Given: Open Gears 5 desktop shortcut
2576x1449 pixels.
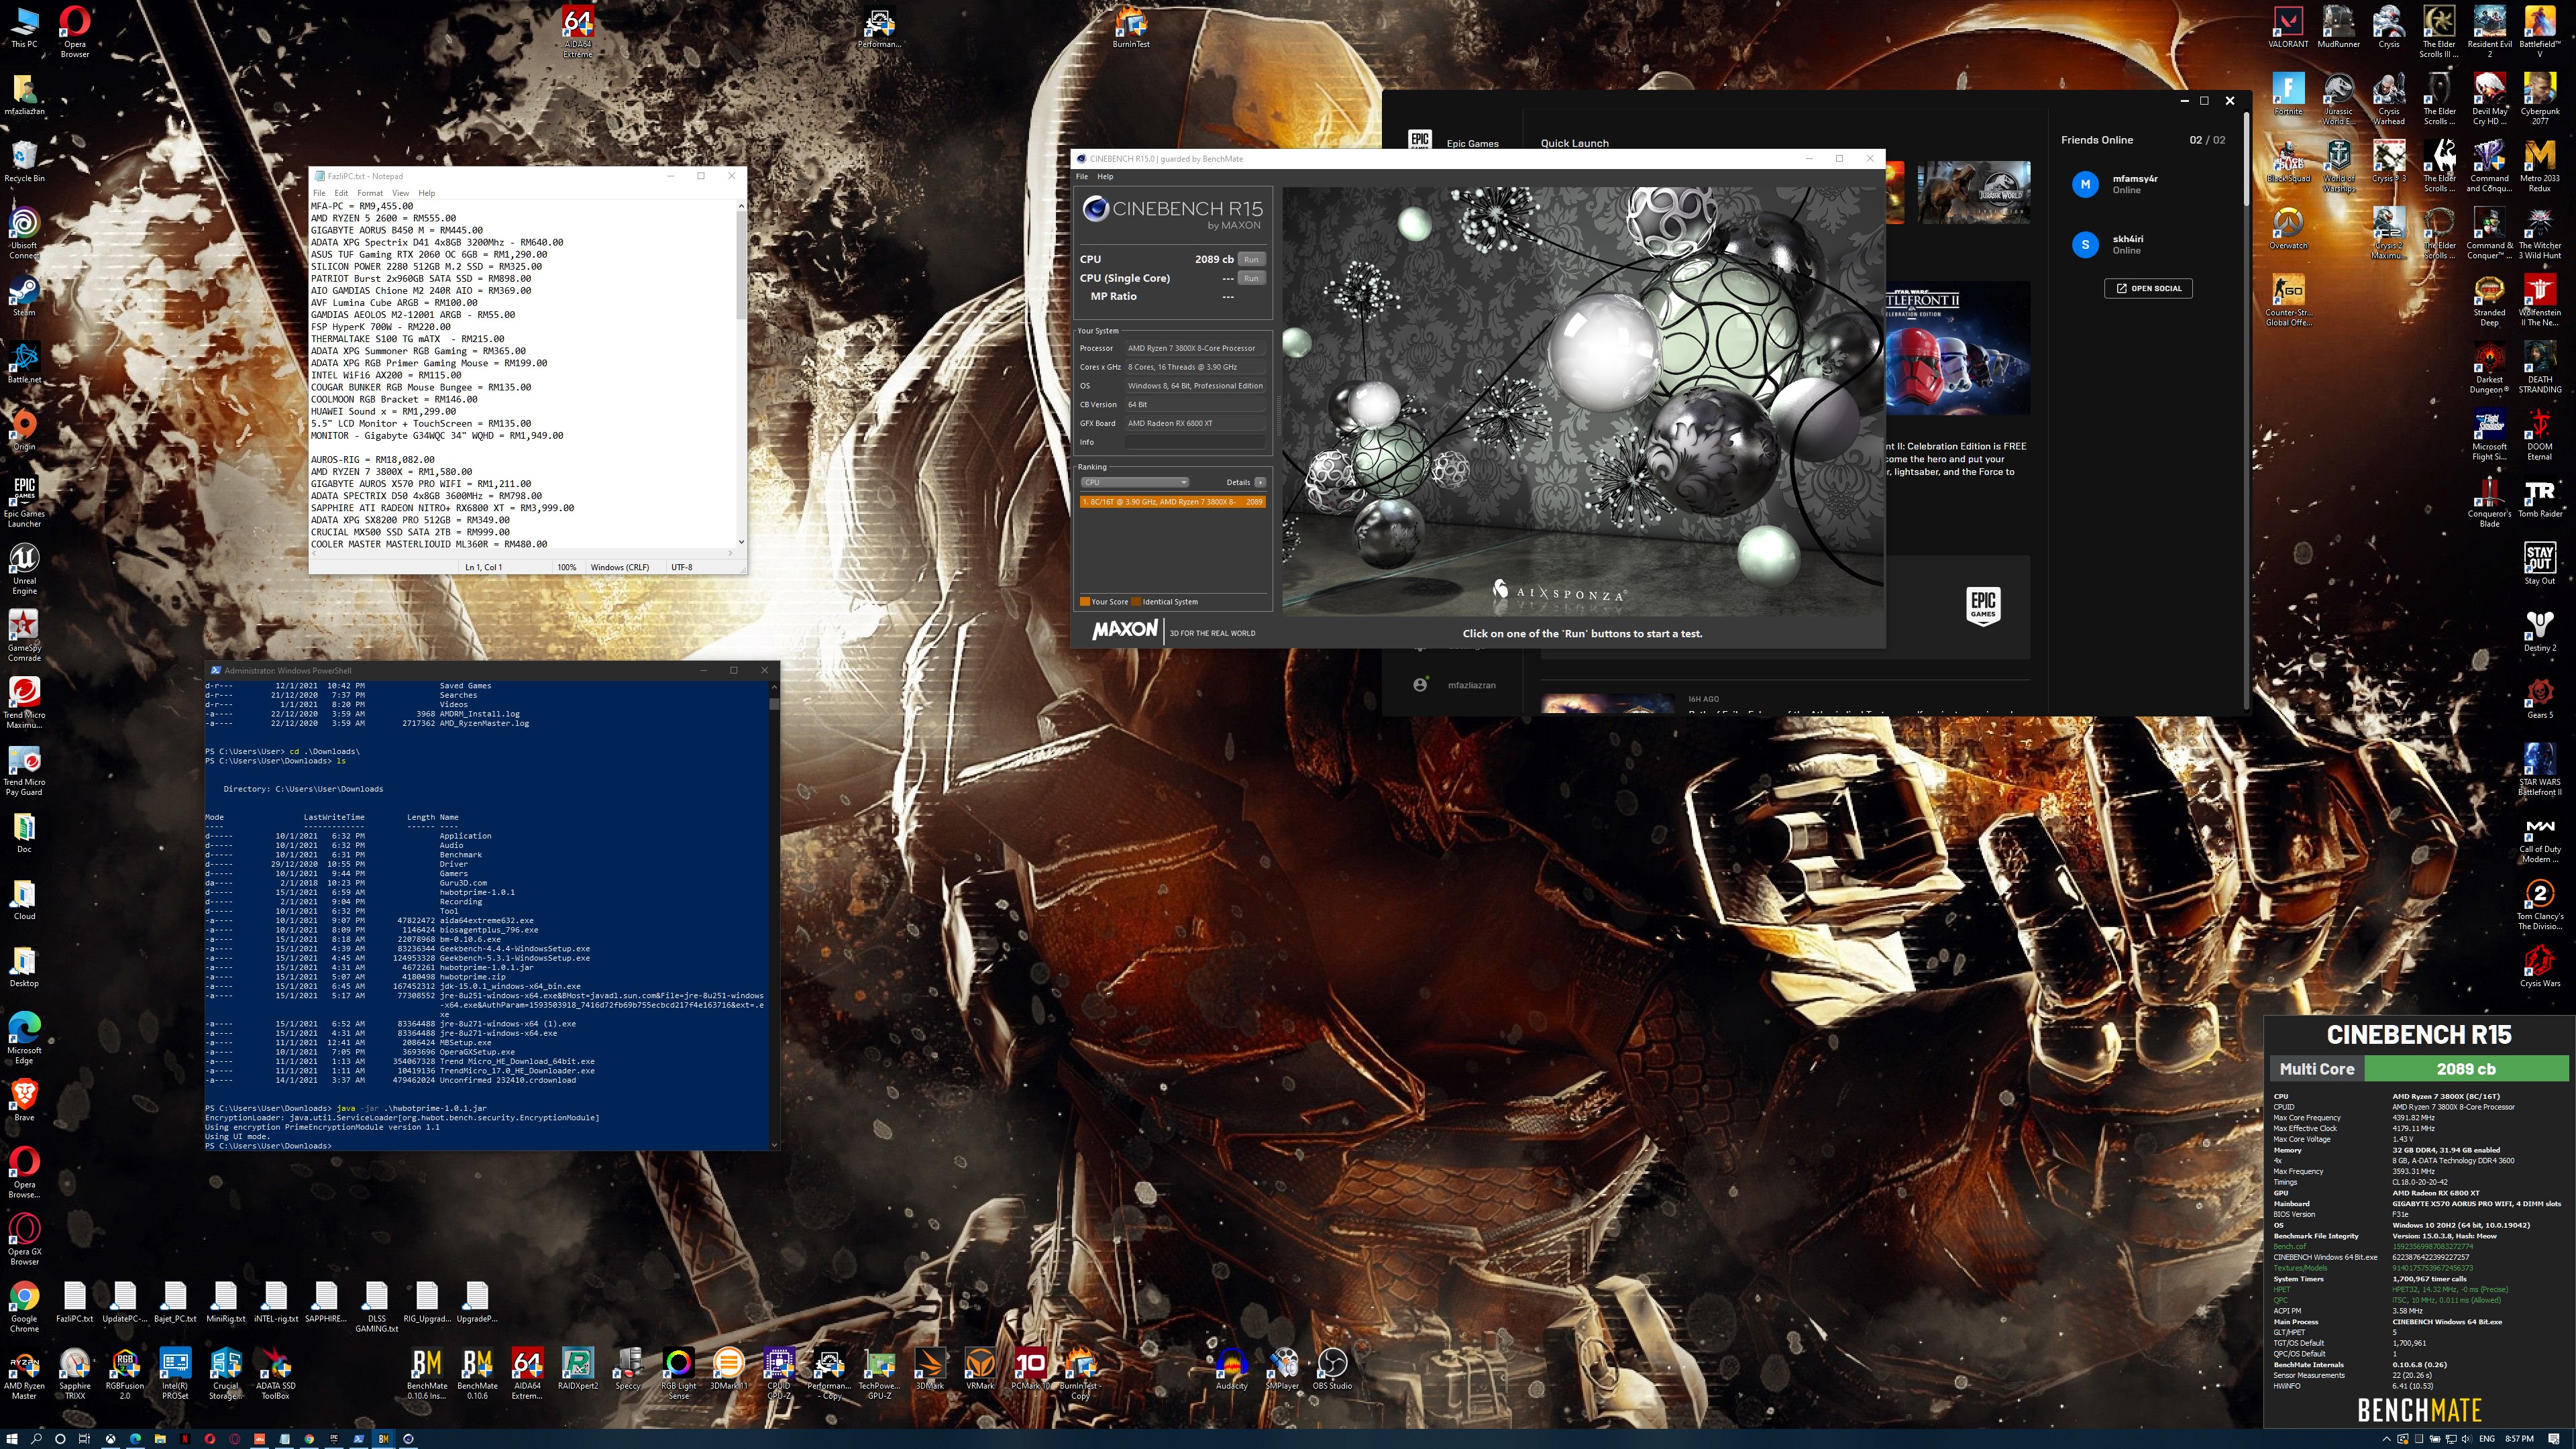Looking at the screenshot, I should click(x=2540, y=699).
